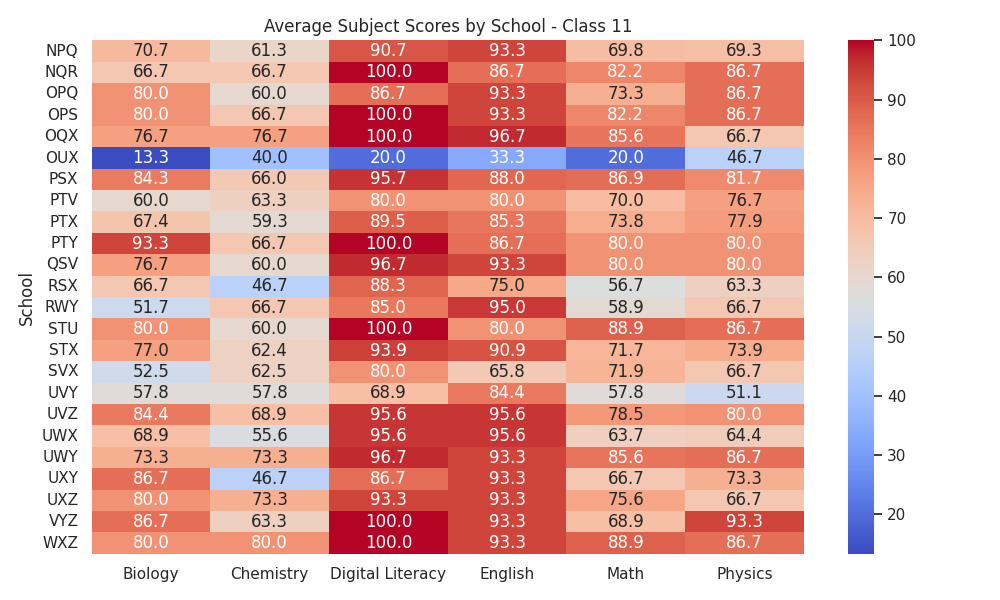
Task: Select the UWX Chemistry cell with 55.6
Action: 269,435
